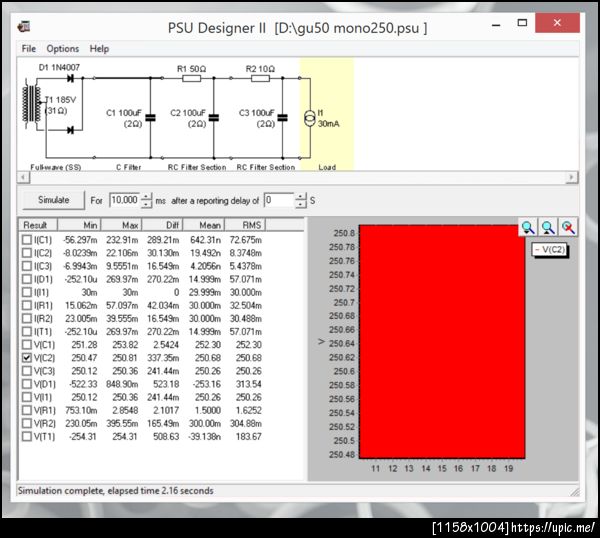The width and height of the screenshot is (600, 538).
Task: Enable the V(T1) result checkbox
Action: tap(26, 436)
